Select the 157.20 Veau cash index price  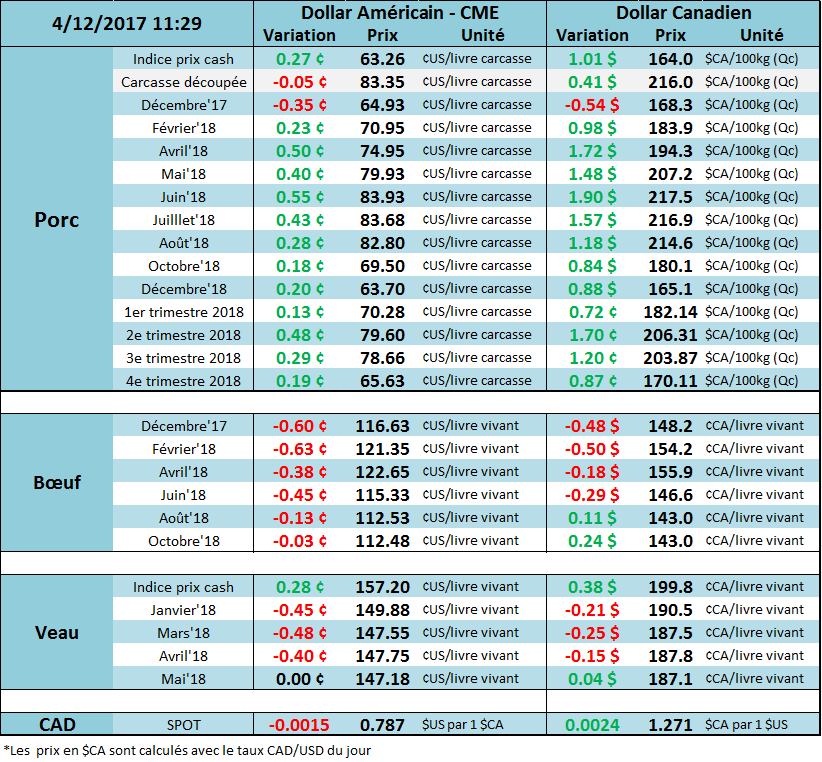380,587
